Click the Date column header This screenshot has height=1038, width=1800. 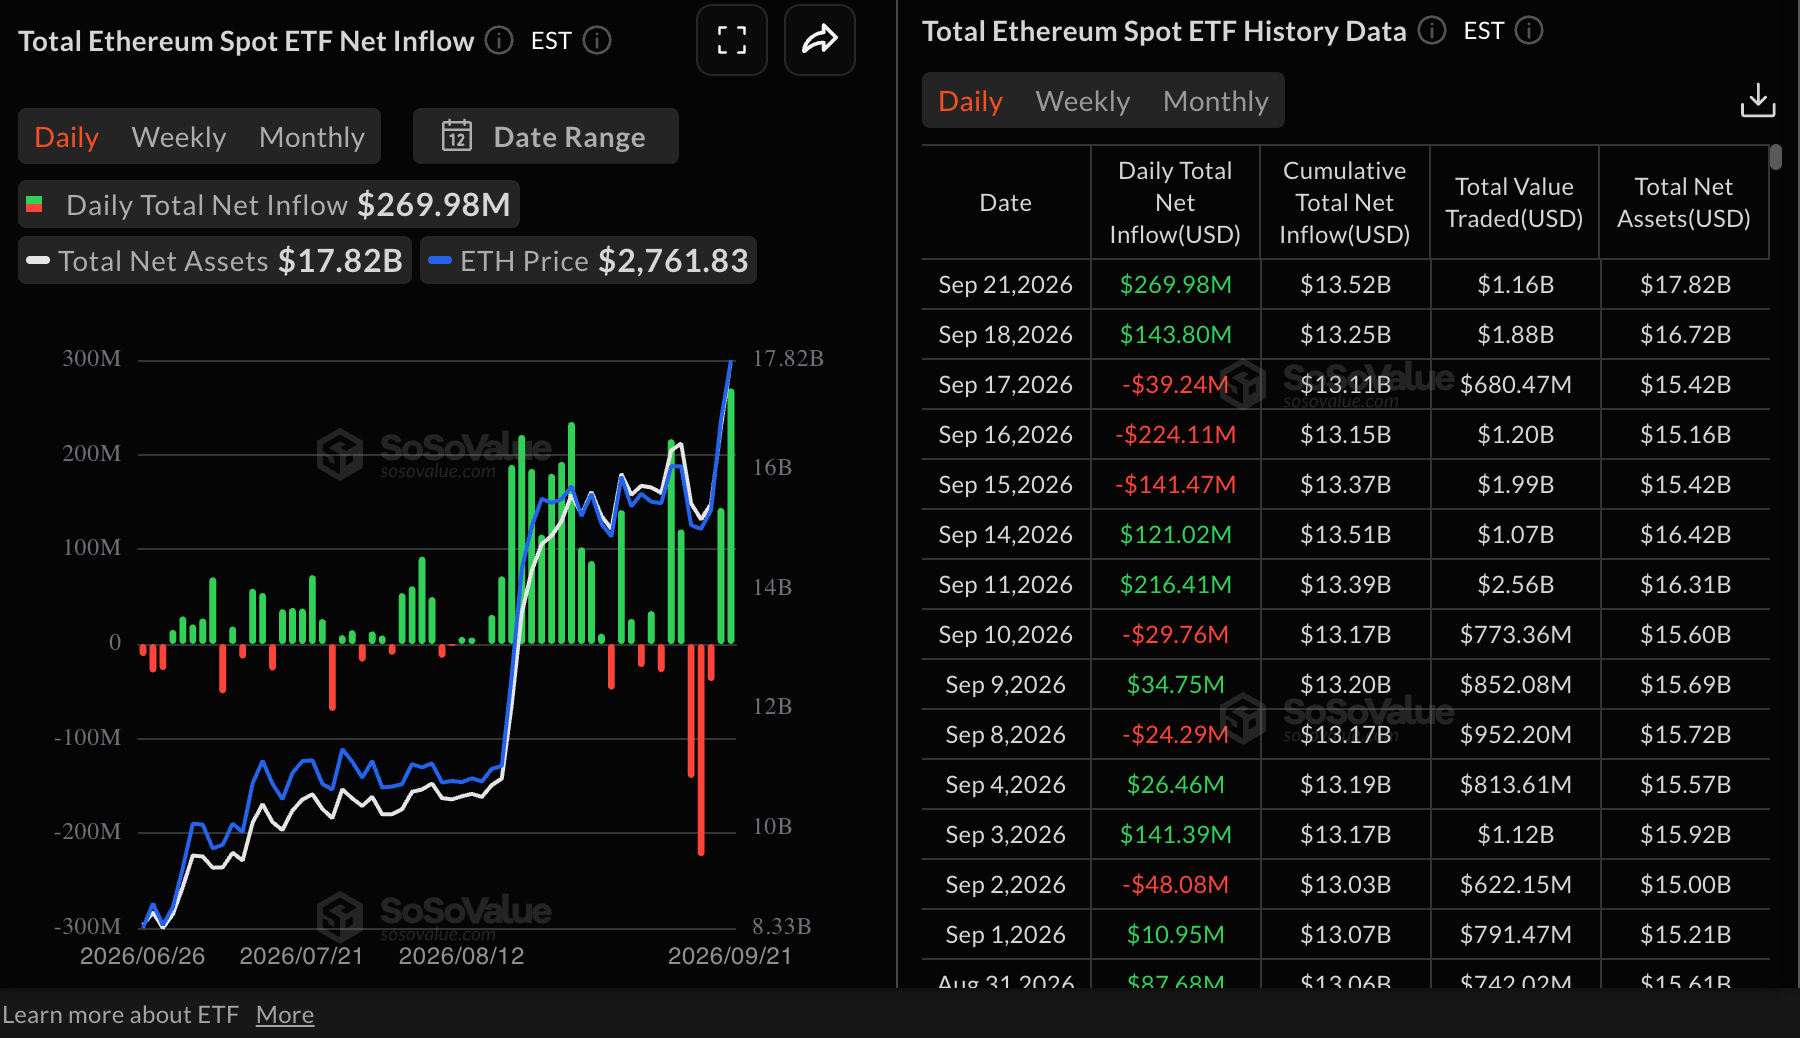(1006, 203)
